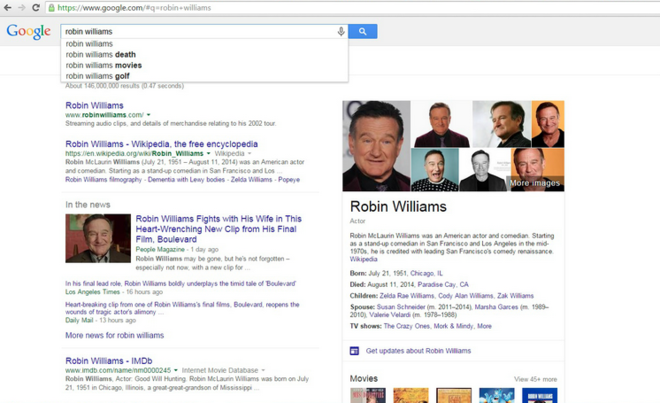The width and height of the screenshot is (660, 403).
Task: Click 'More images' on the photo grid
Action: click(534, 183)
